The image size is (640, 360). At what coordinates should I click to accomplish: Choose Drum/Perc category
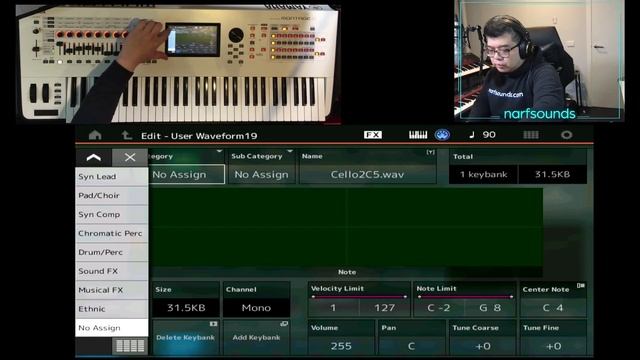[111, 252]
